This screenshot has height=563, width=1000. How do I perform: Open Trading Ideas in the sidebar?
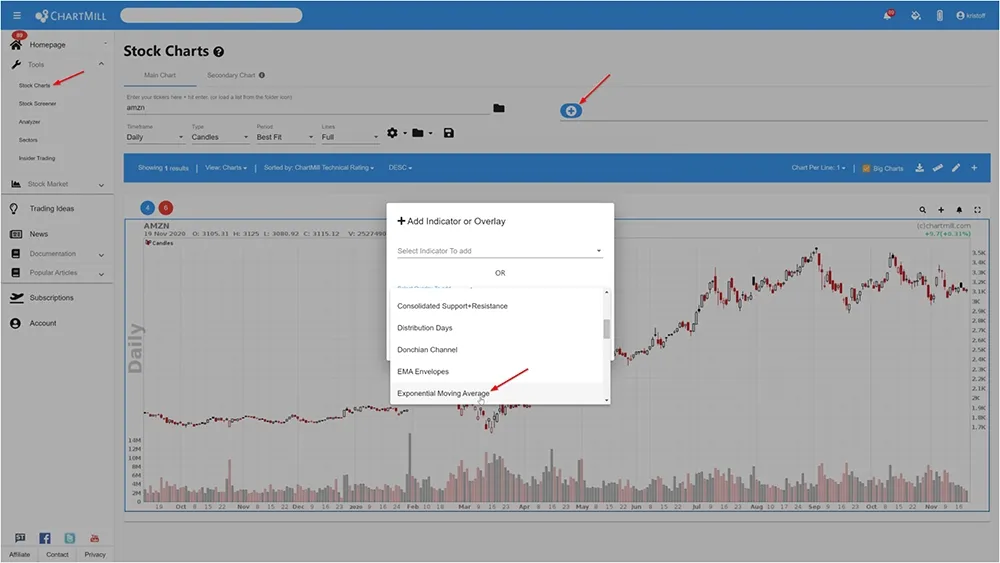51,208
